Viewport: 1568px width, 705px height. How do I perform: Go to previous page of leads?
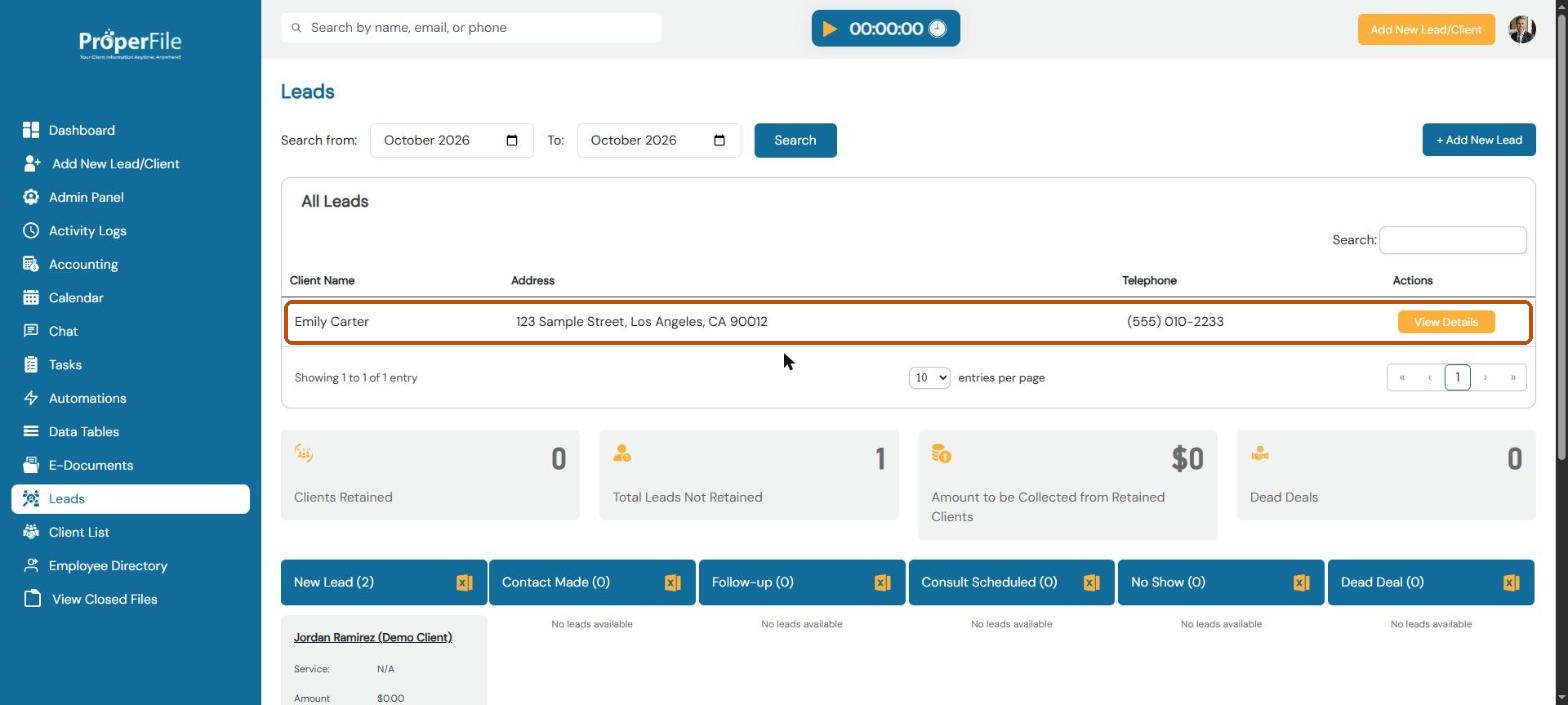[x=1429, y=377]
